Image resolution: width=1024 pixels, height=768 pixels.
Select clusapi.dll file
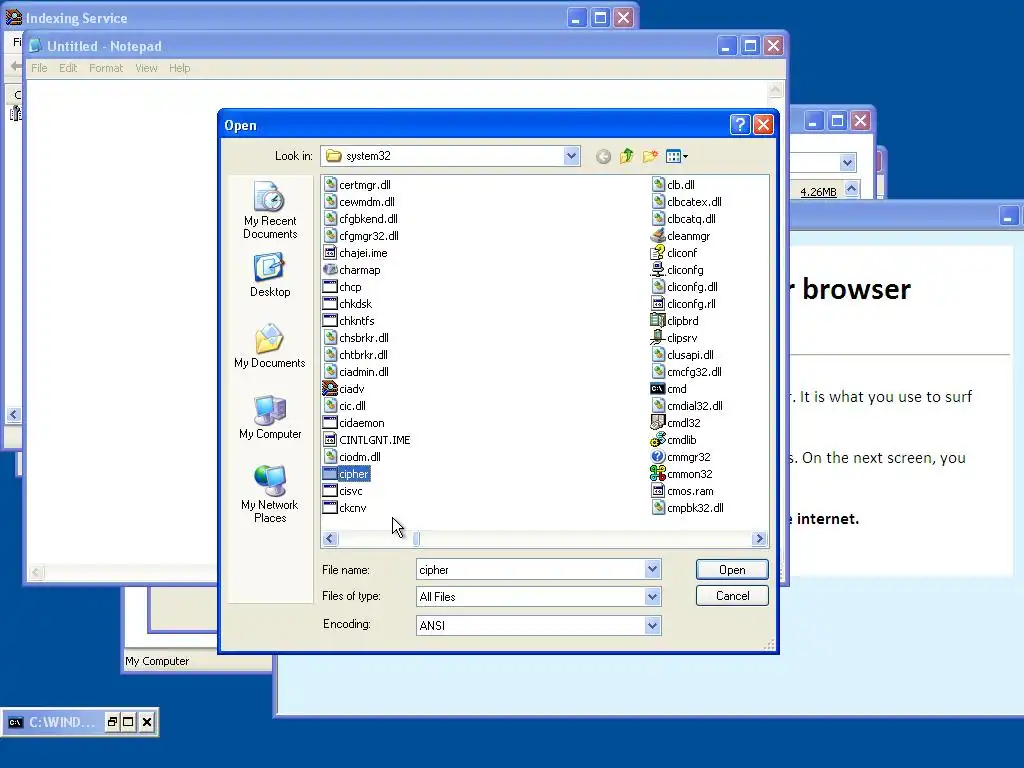tap(683, 355)
